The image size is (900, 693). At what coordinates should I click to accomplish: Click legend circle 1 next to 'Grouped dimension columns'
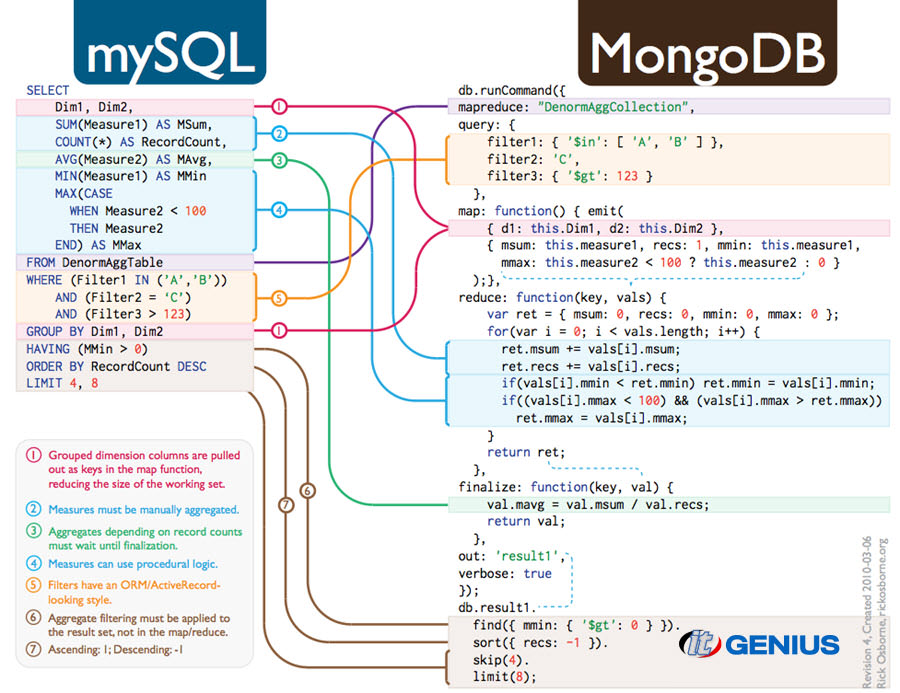(34, 455)
